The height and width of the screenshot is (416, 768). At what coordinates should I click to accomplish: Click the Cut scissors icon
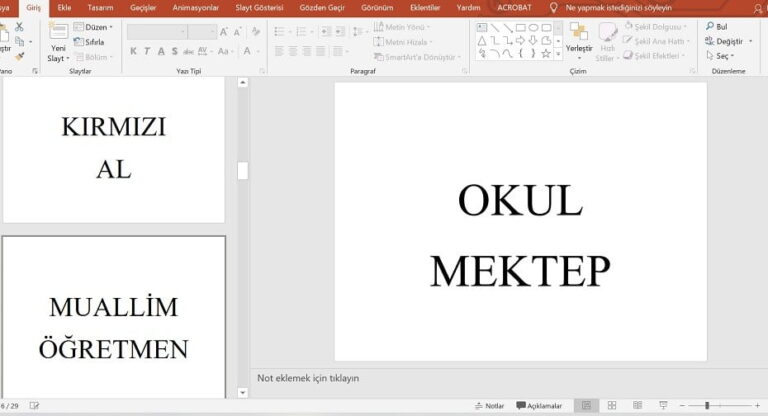[19, 26]
